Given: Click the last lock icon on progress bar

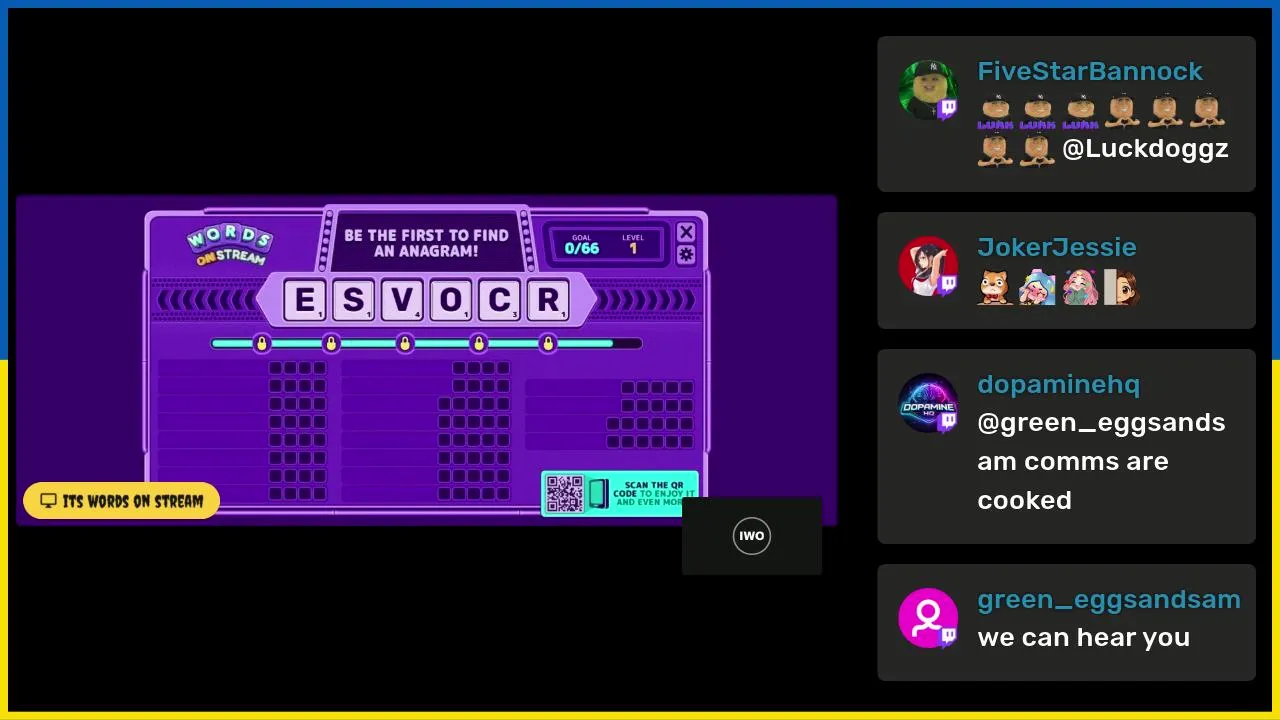Looking at the screenshot, I should point(547,344).
